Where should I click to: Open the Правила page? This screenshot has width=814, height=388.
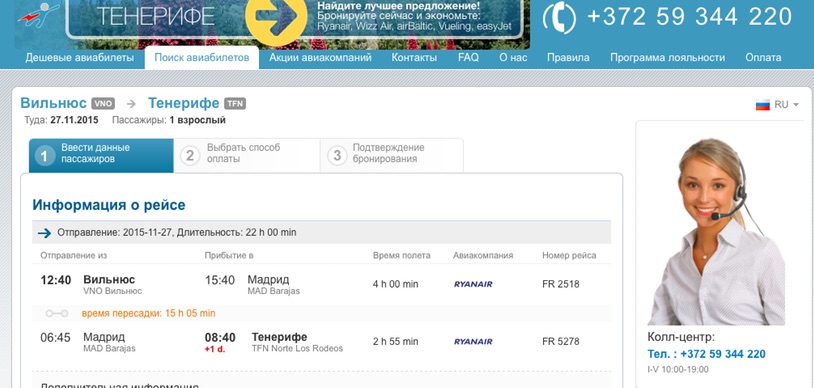click(x=568, y=58)
